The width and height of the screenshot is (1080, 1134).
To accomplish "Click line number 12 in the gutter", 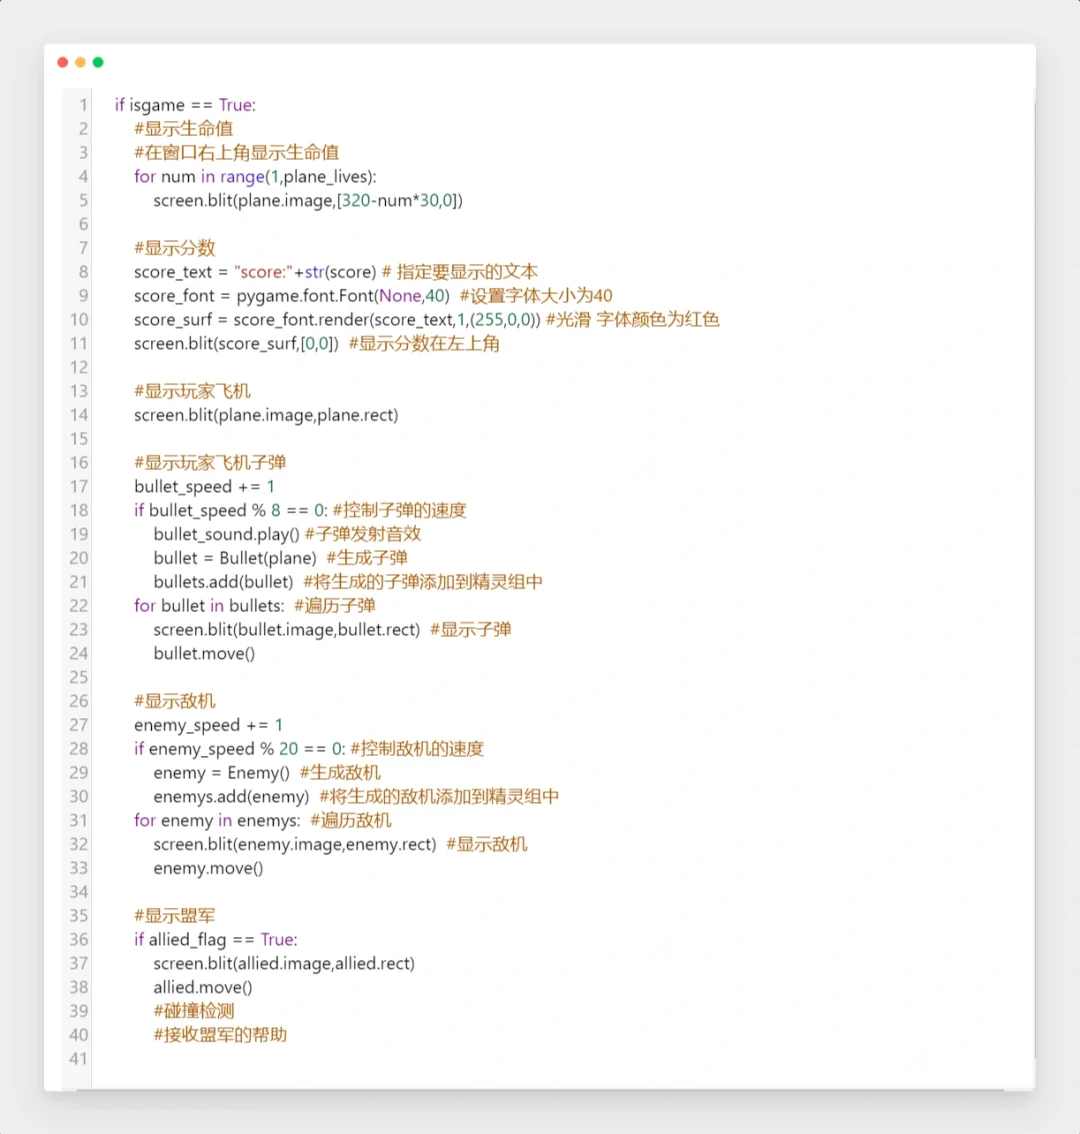I will [79, 367].
